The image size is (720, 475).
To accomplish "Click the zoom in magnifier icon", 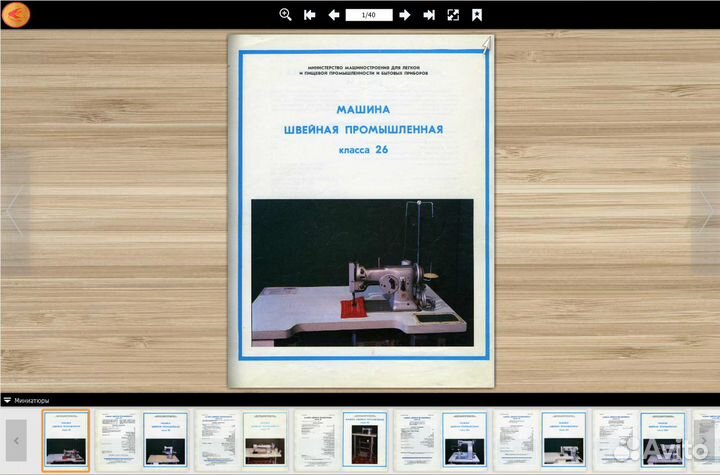I will pyautogui.click(x=285, y=15).
